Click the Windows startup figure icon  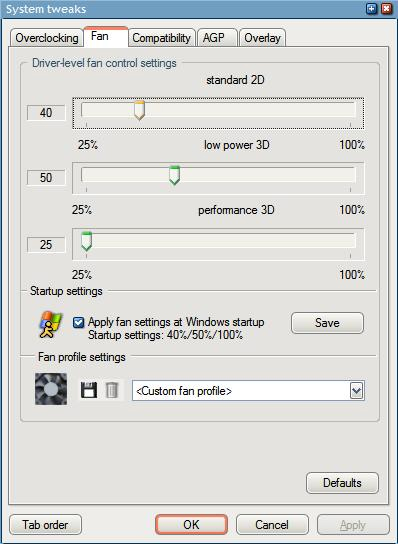51,325
